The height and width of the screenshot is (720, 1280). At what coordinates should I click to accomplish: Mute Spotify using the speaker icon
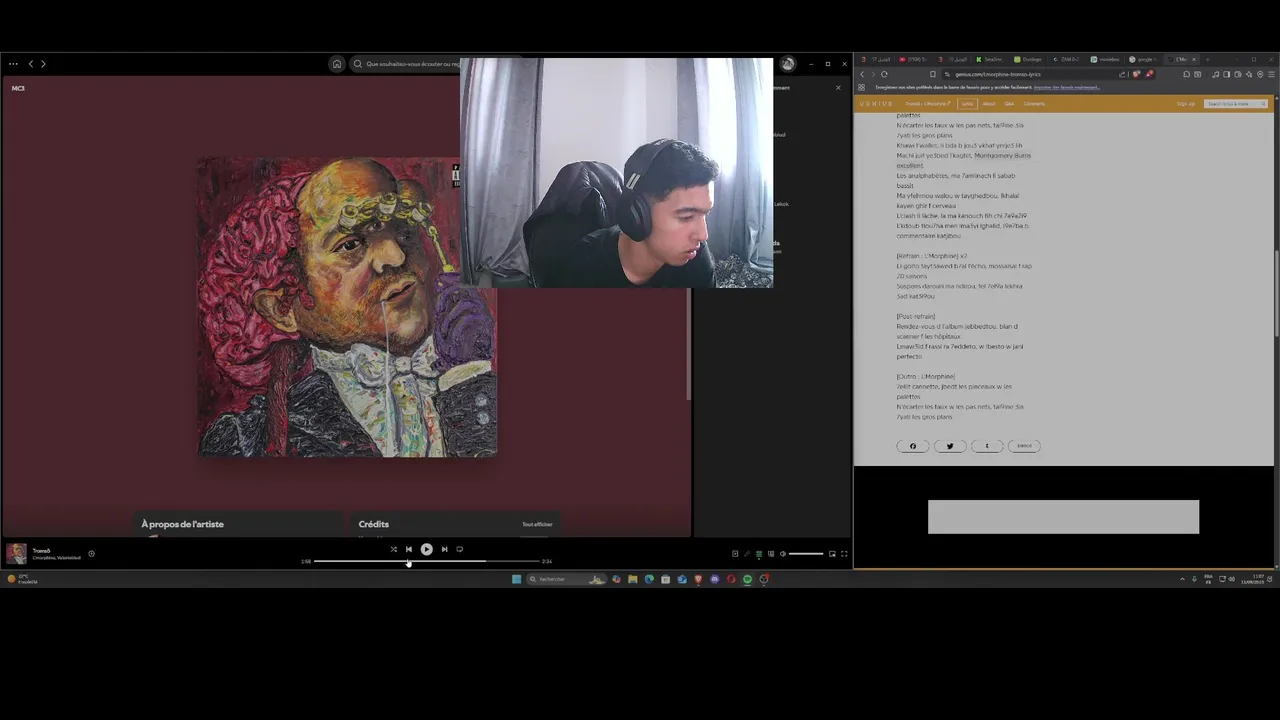[783, 554]
